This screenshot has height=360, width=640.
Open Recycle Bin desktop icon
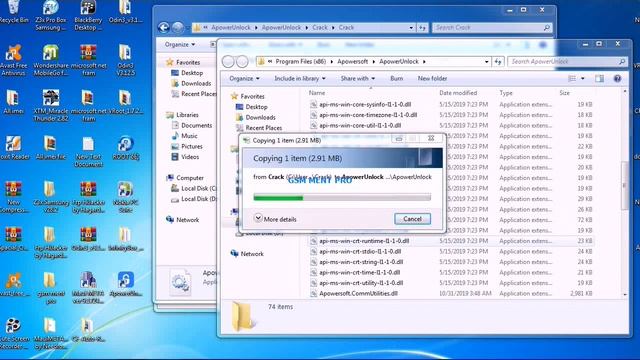pos(14,12)
